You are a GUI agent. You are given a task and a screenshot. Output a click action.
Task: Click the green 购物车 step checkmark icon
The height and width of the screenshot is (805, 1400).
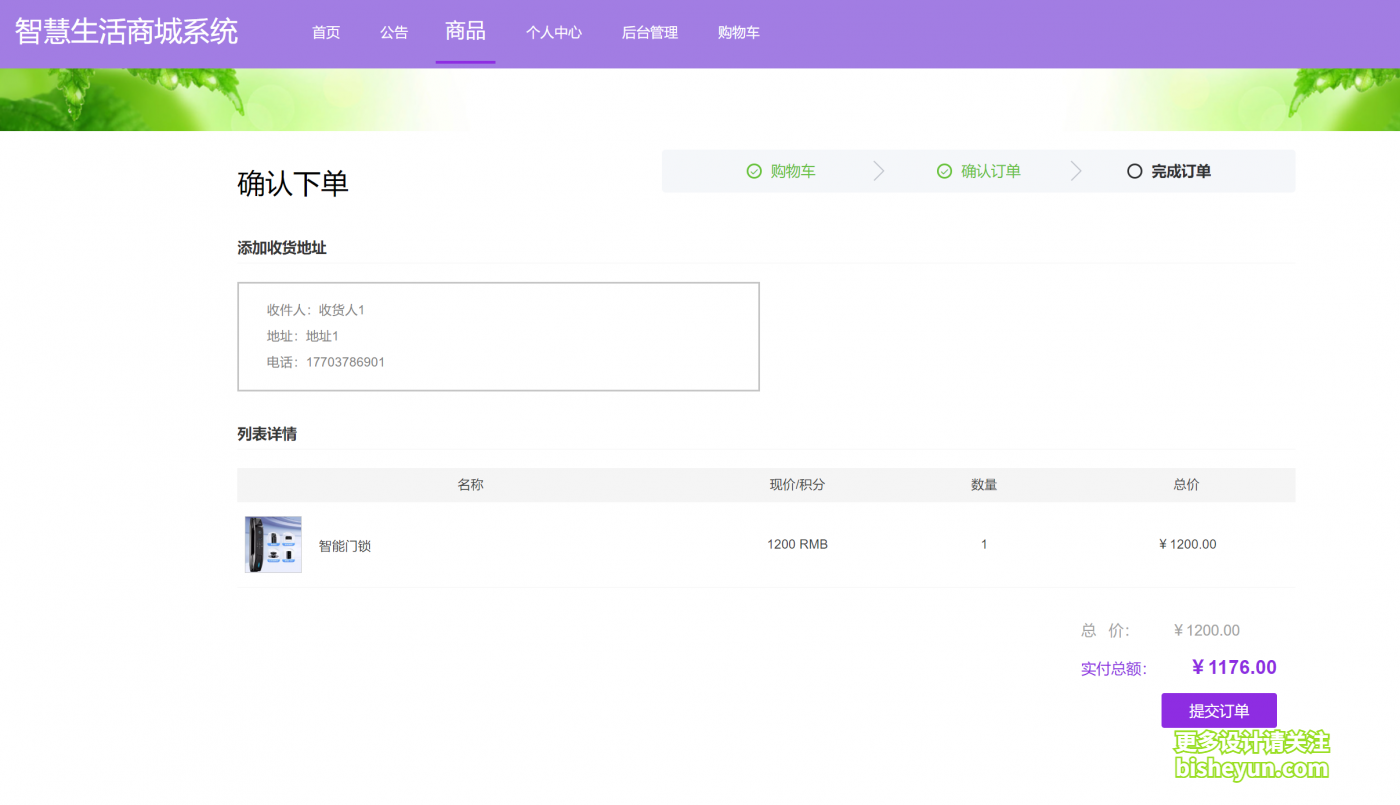(754, 170)
